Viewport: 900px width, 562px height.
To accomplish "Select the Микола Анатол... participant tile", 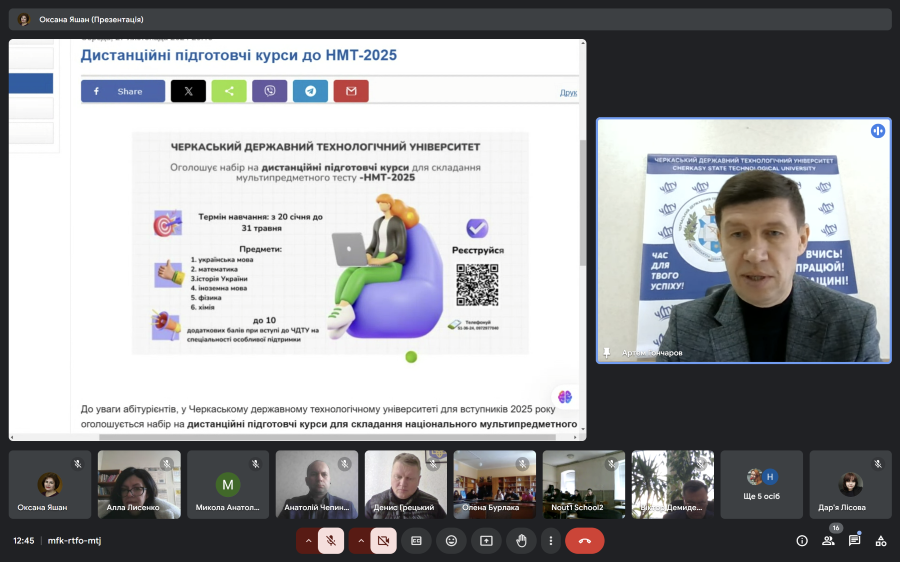I will coord(228,485).
